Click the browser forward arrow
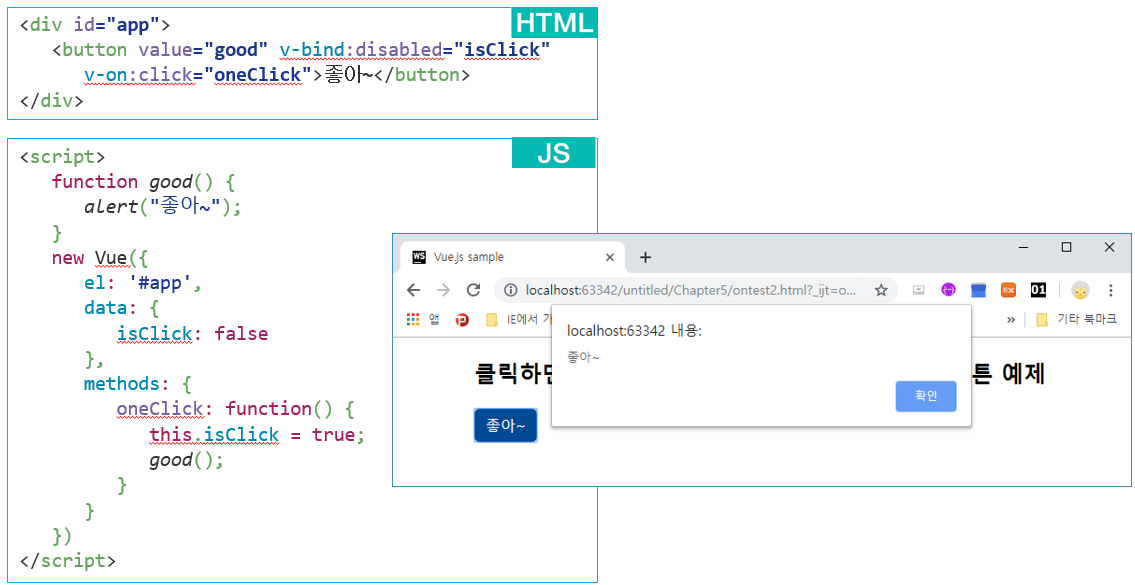The image size is (1135, 585). (x=443, y=290)
